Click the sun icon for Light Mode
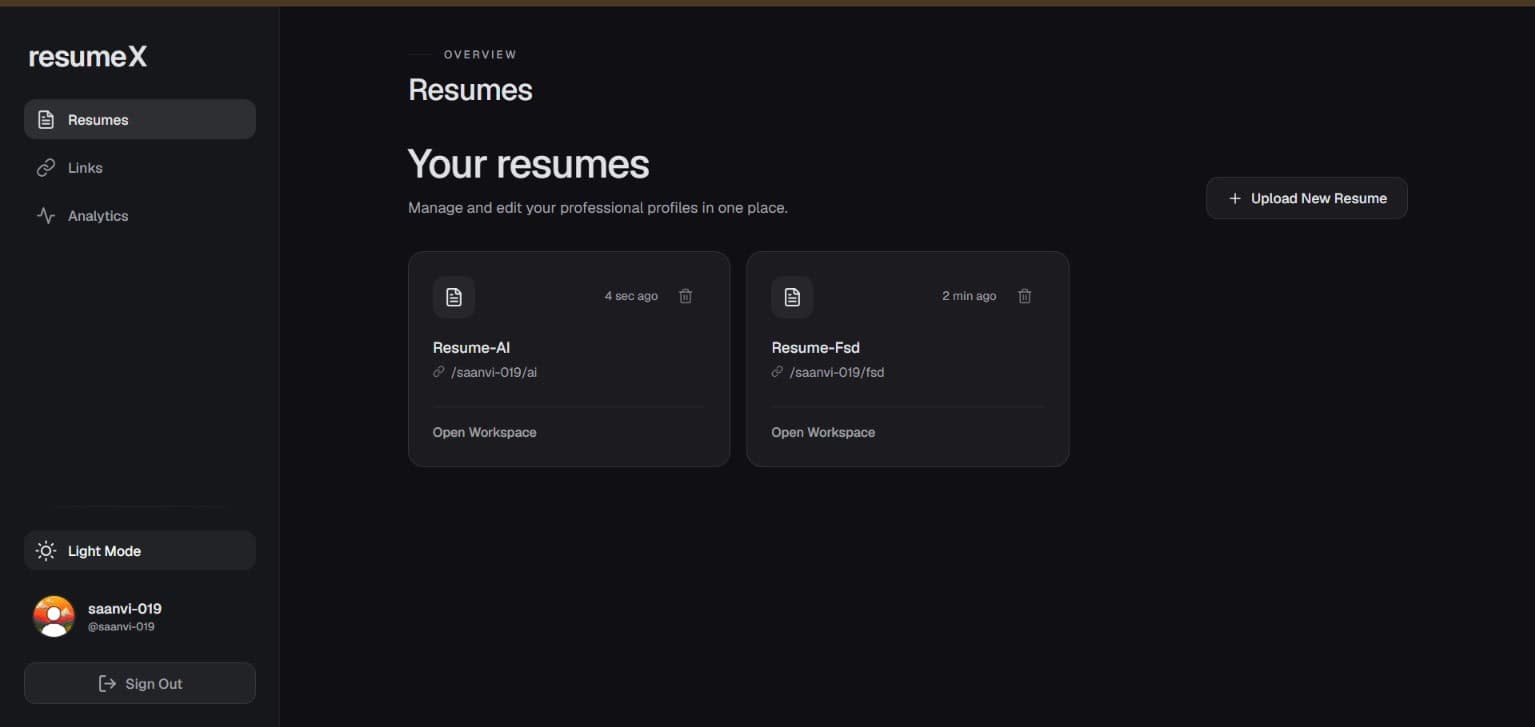1535x727 pixels. pos(46,551)
